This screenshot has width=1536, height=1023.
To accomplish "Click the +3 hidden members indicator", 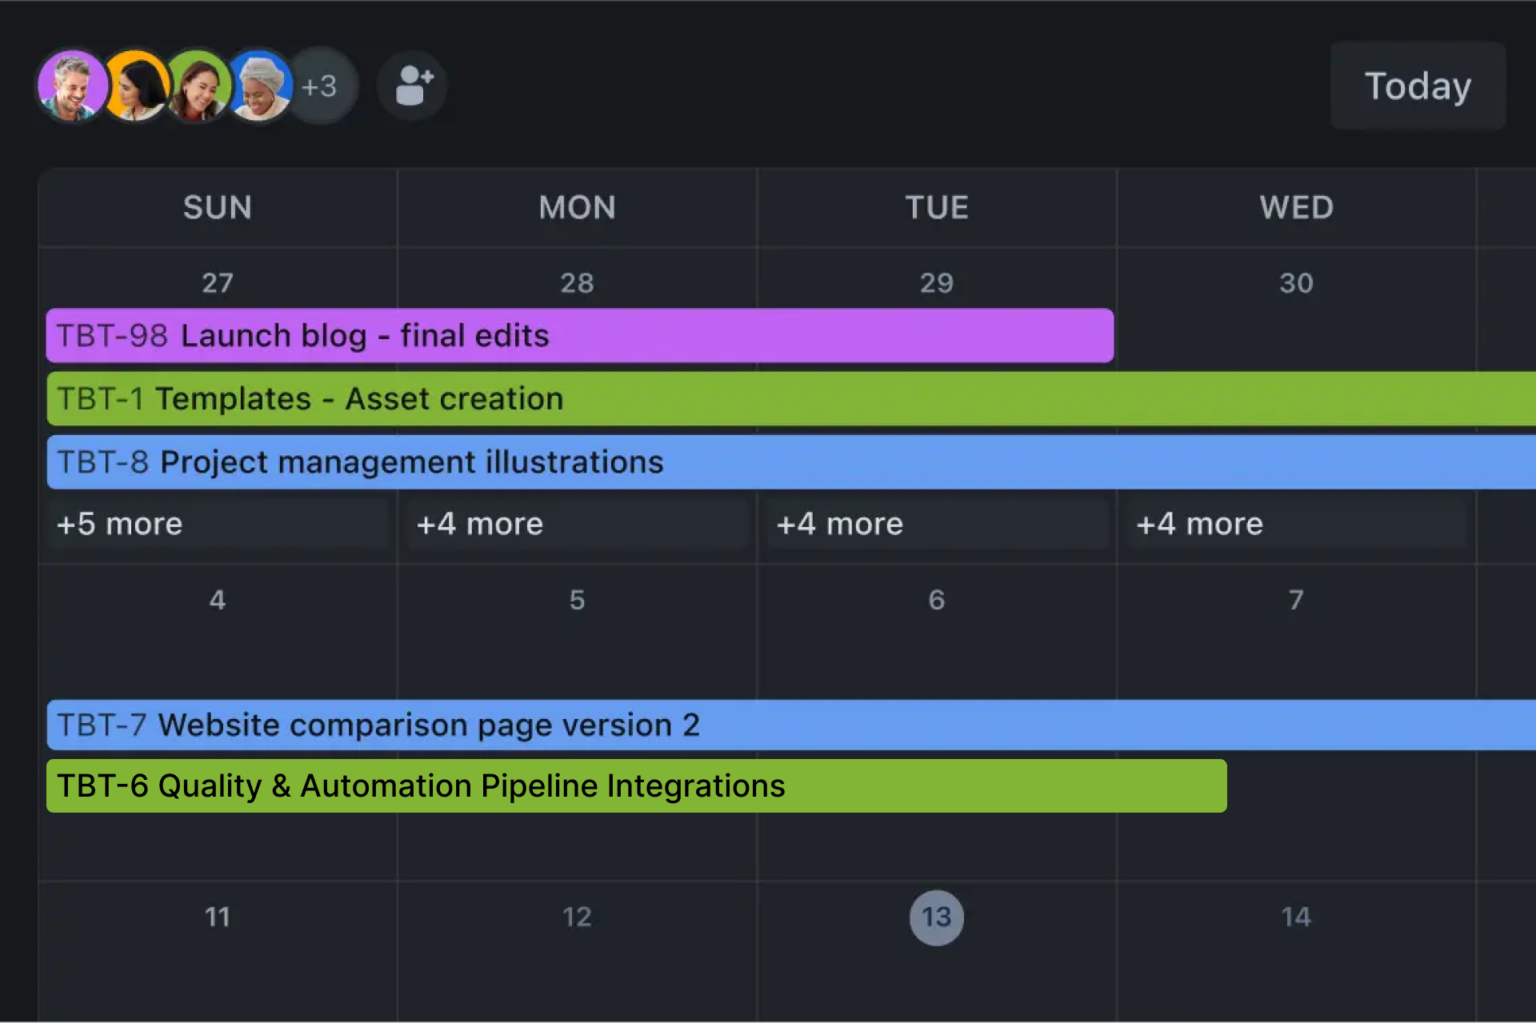I will coord(321,85).
